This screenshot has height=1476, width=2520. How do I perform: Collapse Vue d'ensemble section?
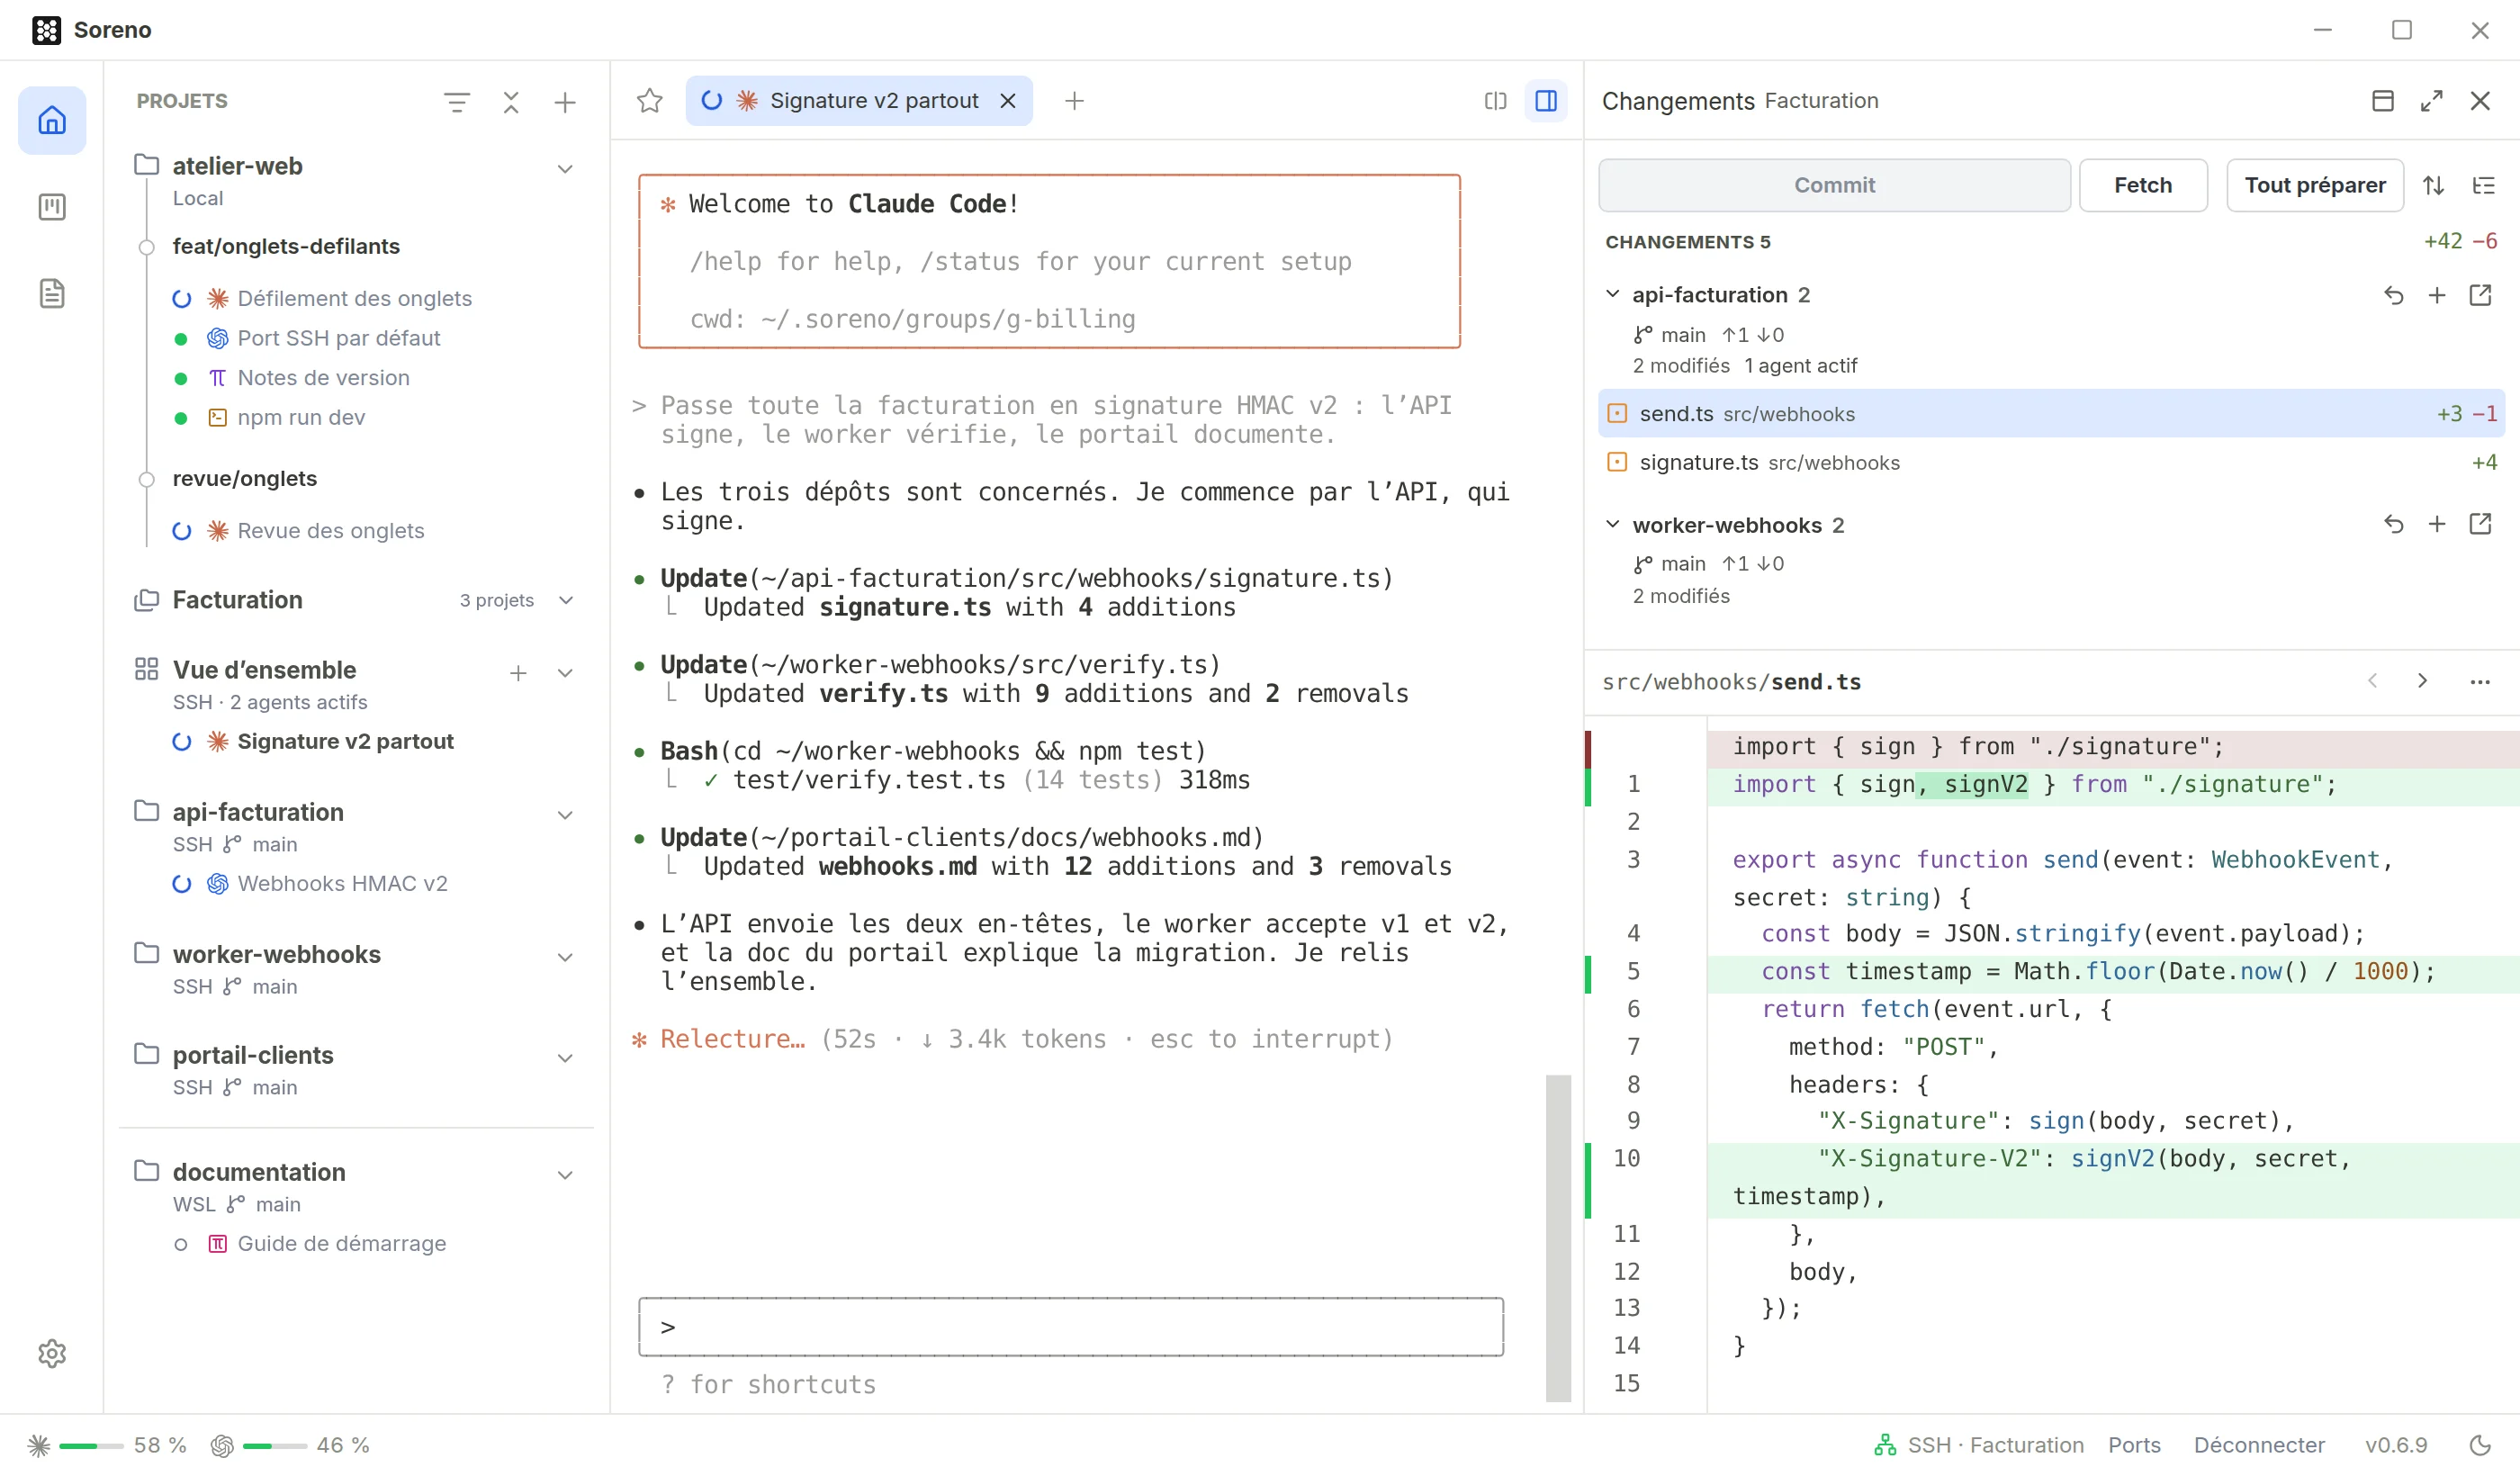[x=565, y=673]
